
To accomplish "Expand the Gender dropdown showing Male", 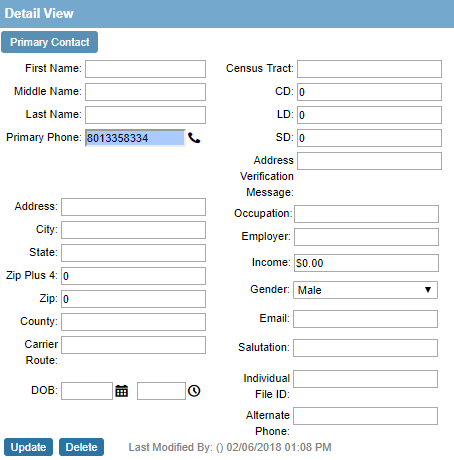I will pos(365,290).
